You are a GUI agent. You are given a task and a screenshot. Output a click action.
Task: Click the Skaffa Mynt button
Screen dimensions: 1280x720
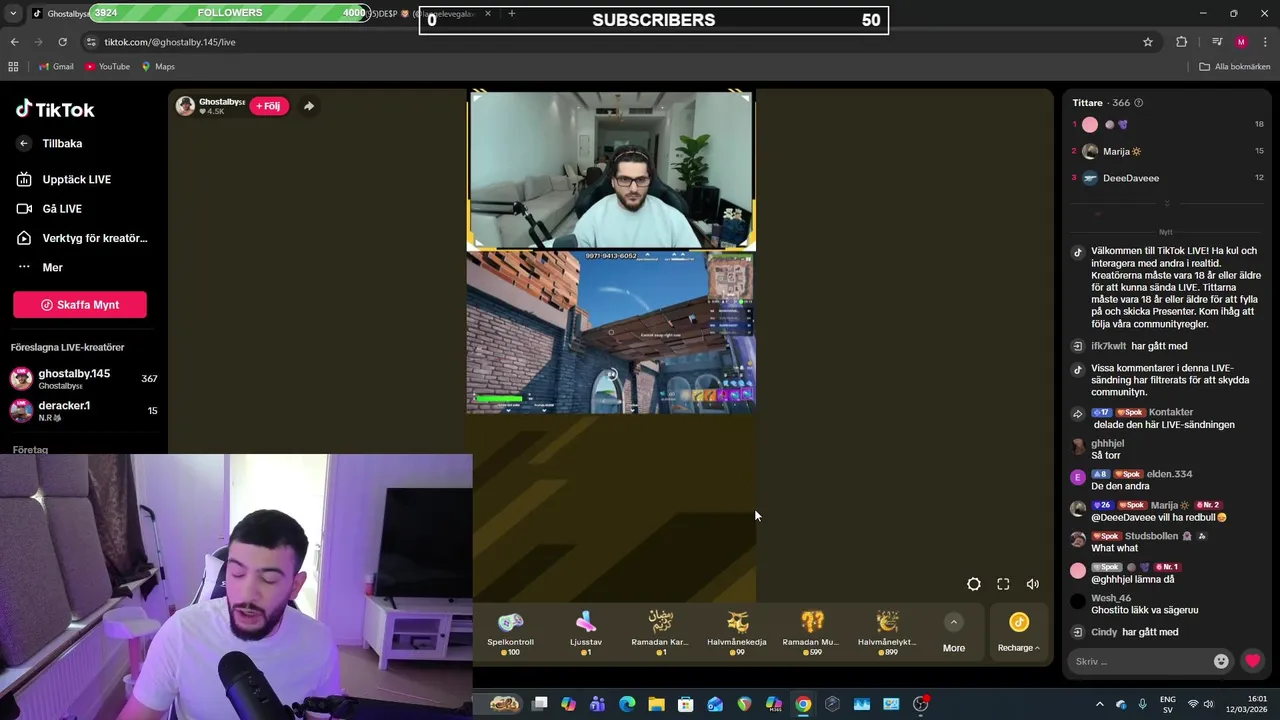point(80,305)
